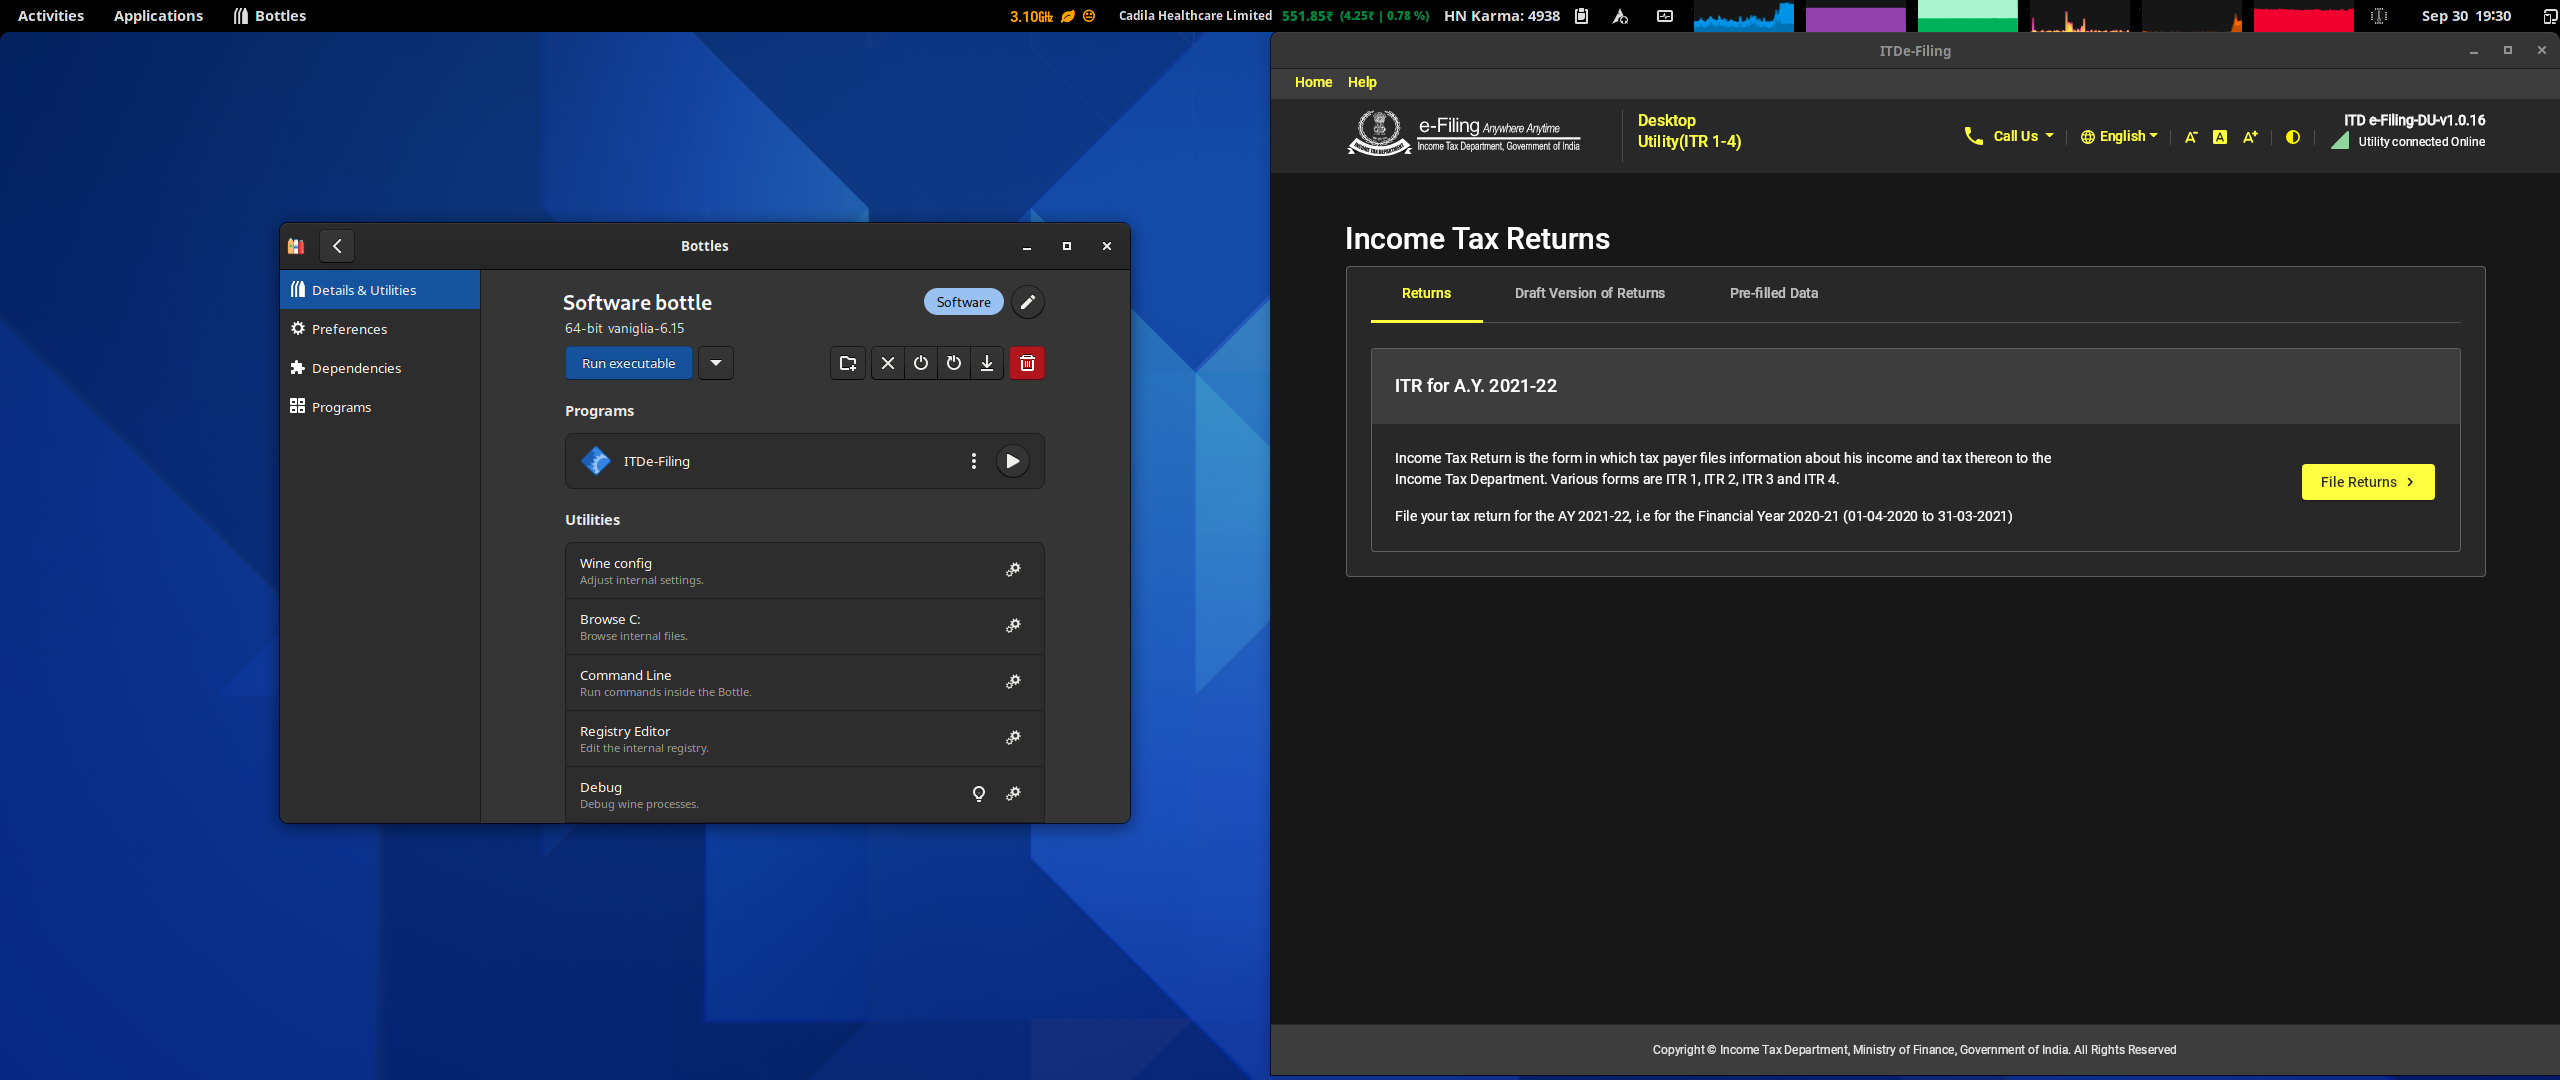Click the Software environment tag
The height and width of the screenshot is (1080, 2560).
963,302
